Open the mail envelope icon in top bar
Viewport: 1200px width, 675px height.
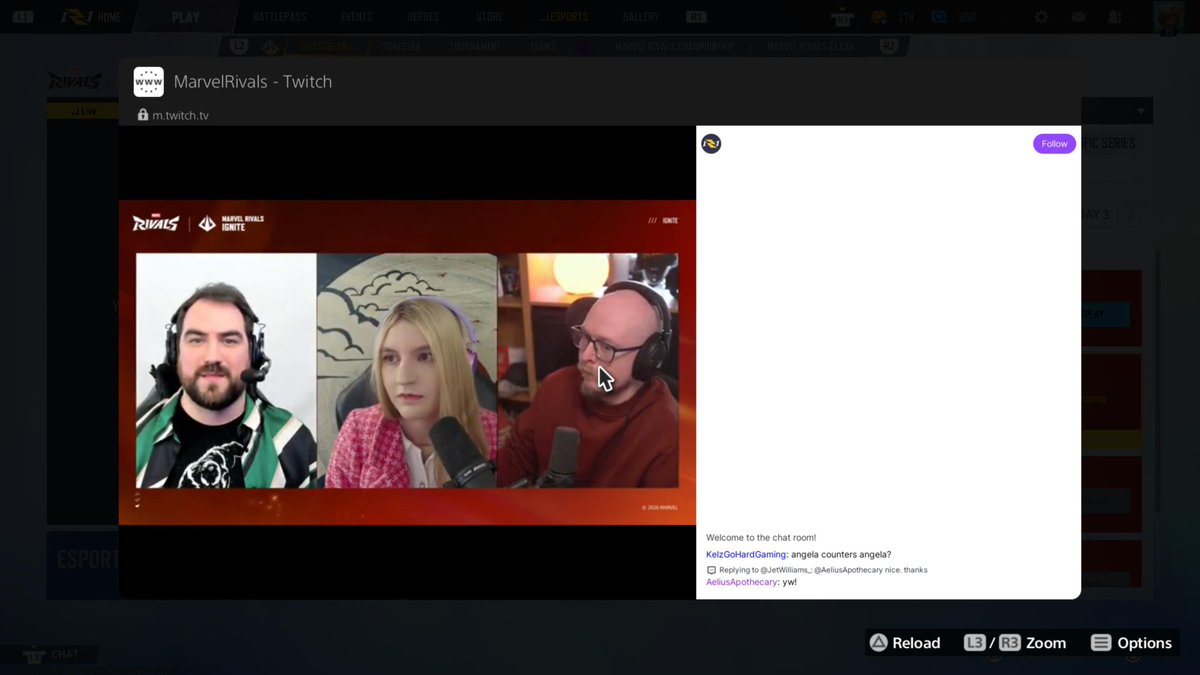pyautogui.click(x=1078, y=17)
